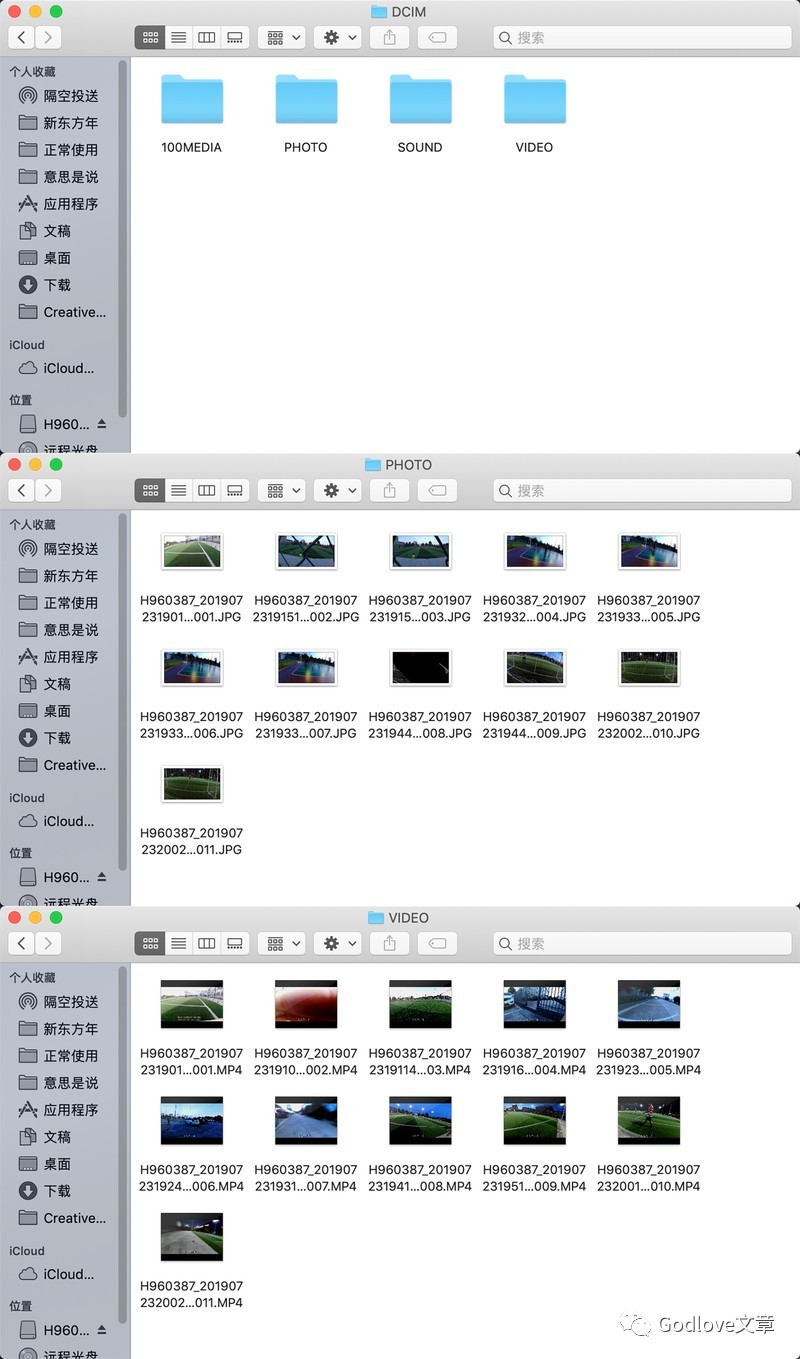Open the gear action menu in PHOTO window
The image size is (800, 1359).
tap(338, 491)
